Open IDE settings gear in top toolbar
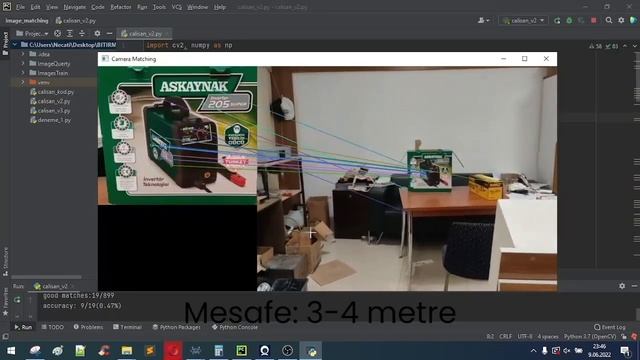This screenshot has height=360, width=640. click(621, 20)
